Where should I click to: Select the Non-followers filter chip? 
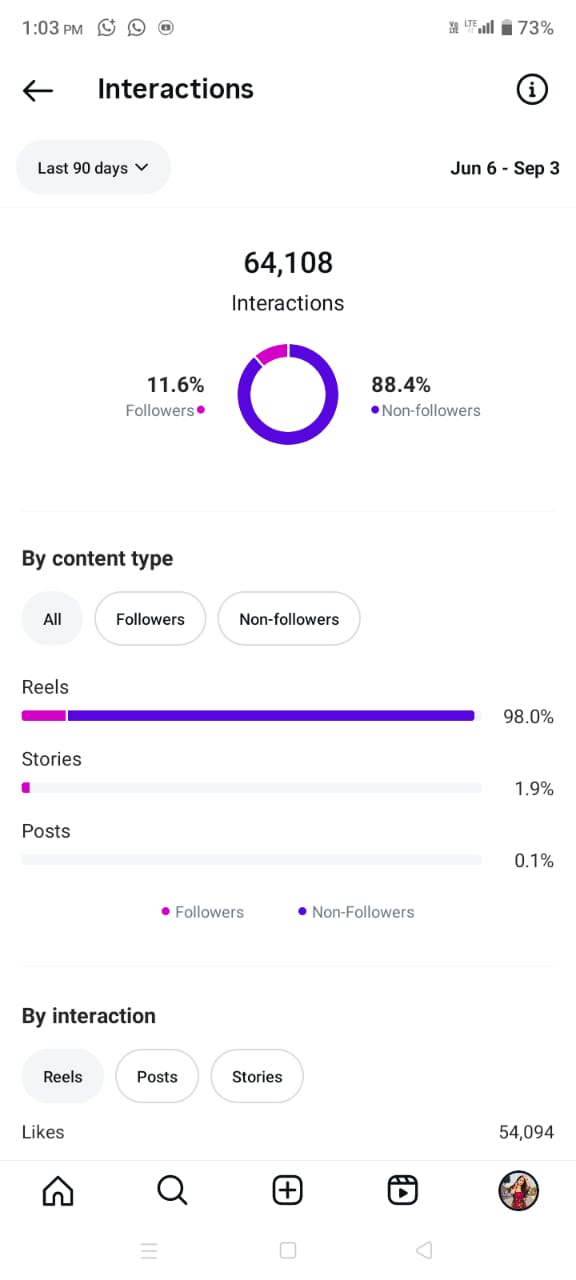point(289,619)
